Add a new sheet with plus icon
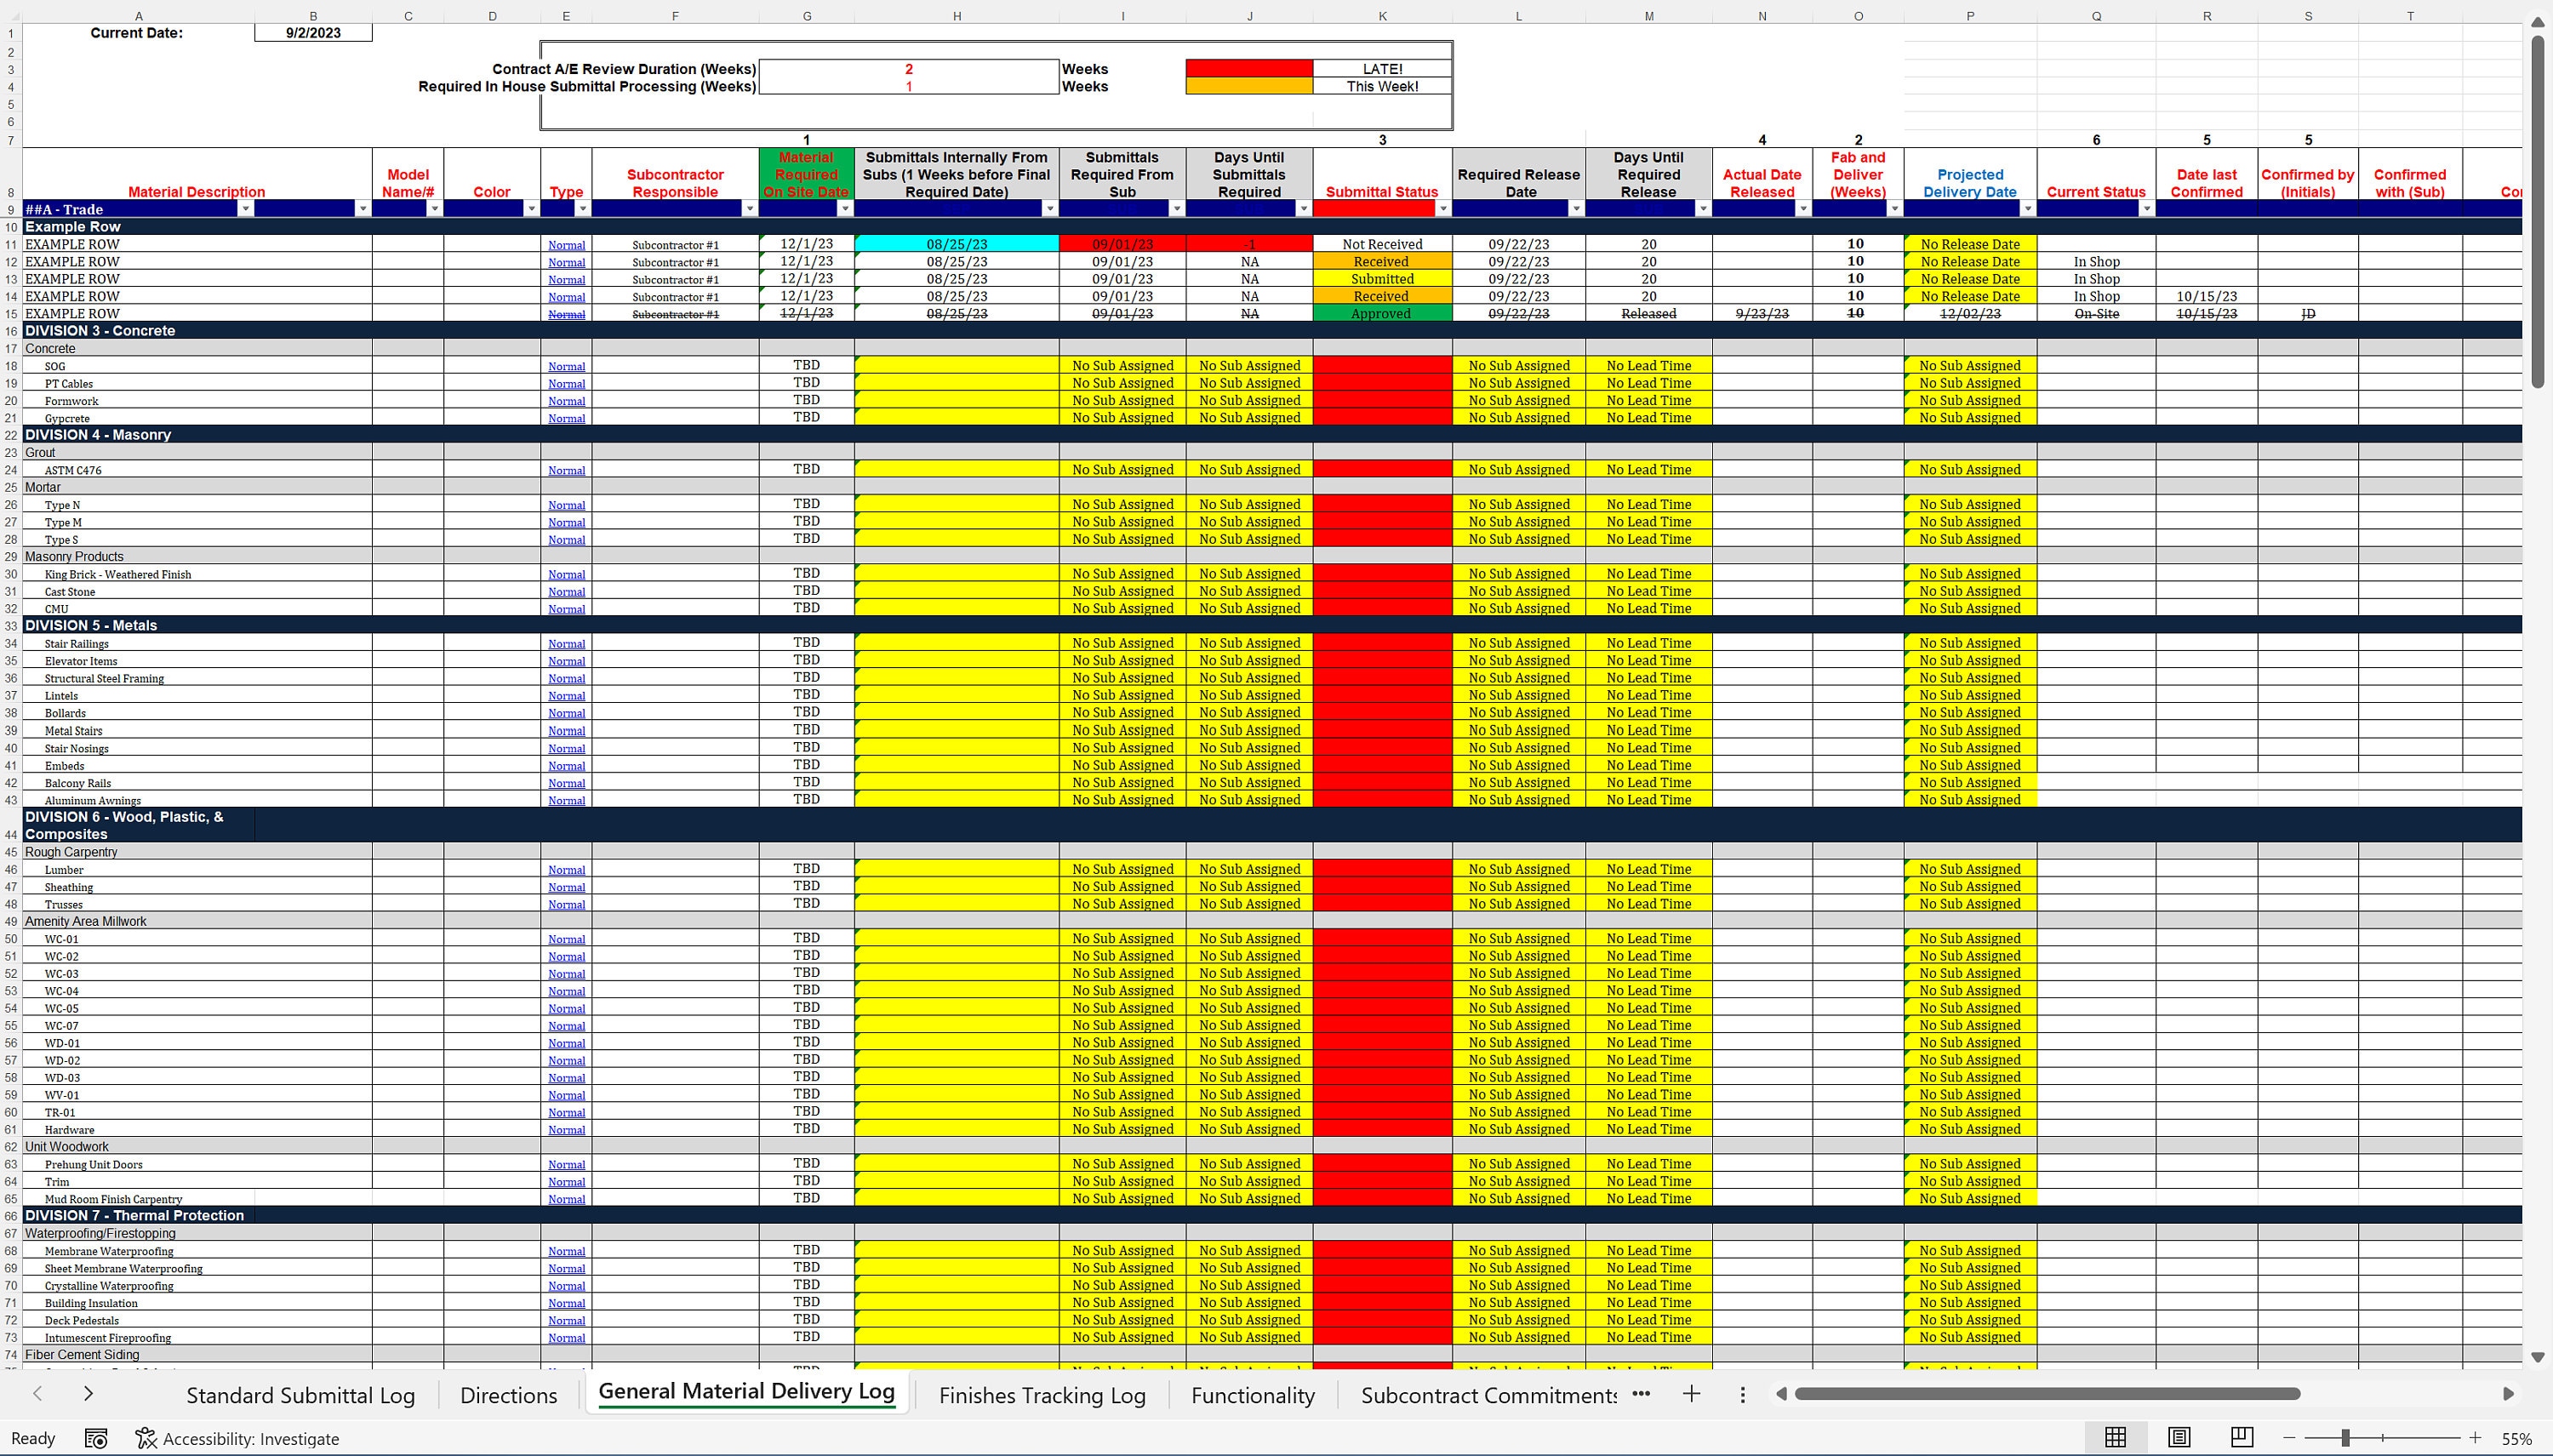The width and height of the screenshot is (2553, 1456). tap(1691, 1394)
